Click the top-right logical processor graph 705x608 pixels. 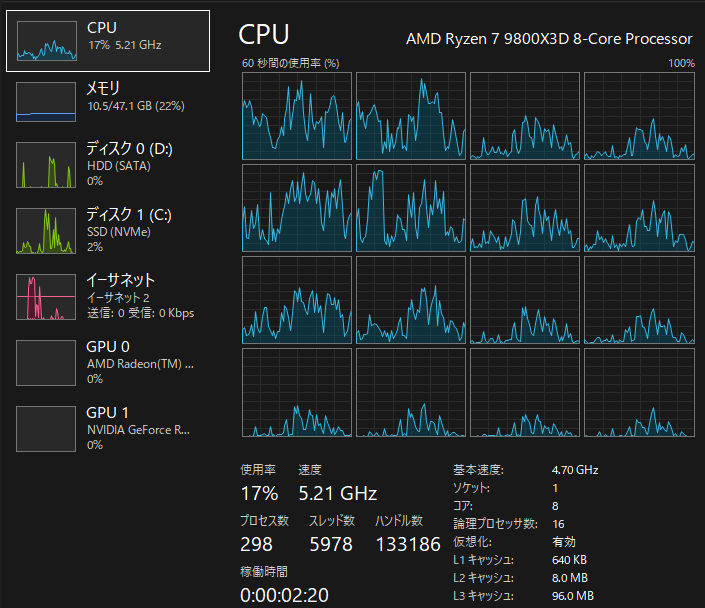(x=639, y=116)
